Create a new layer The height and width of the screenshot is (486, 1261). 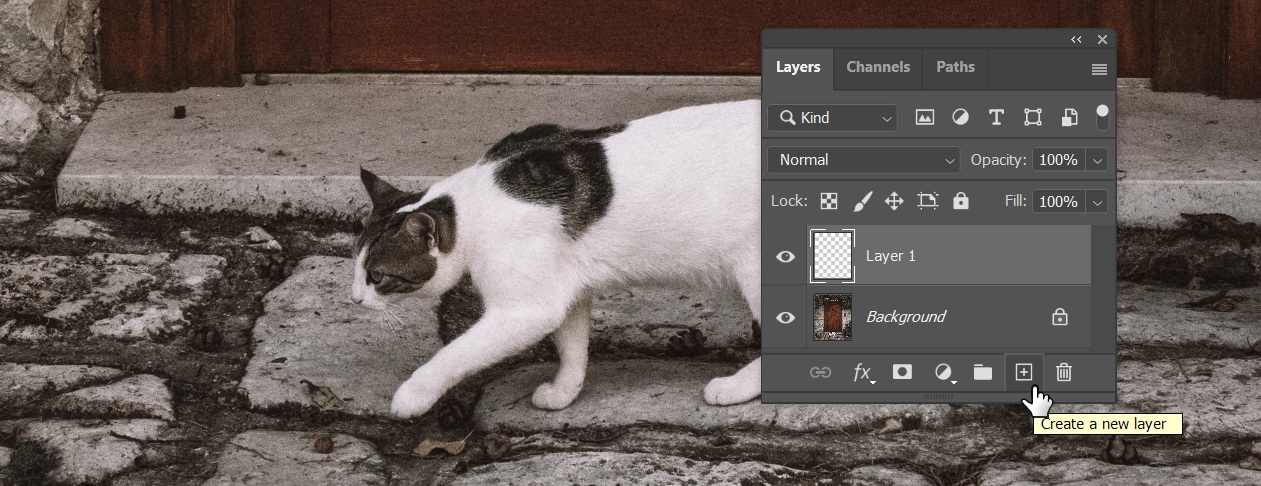(1023, 372)
